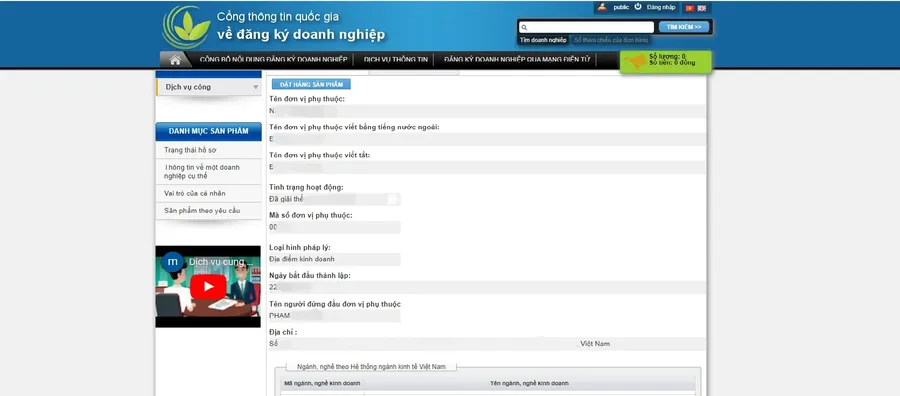
Task: Click the Đã giải thể status value
Action: (x=286, y=199)
